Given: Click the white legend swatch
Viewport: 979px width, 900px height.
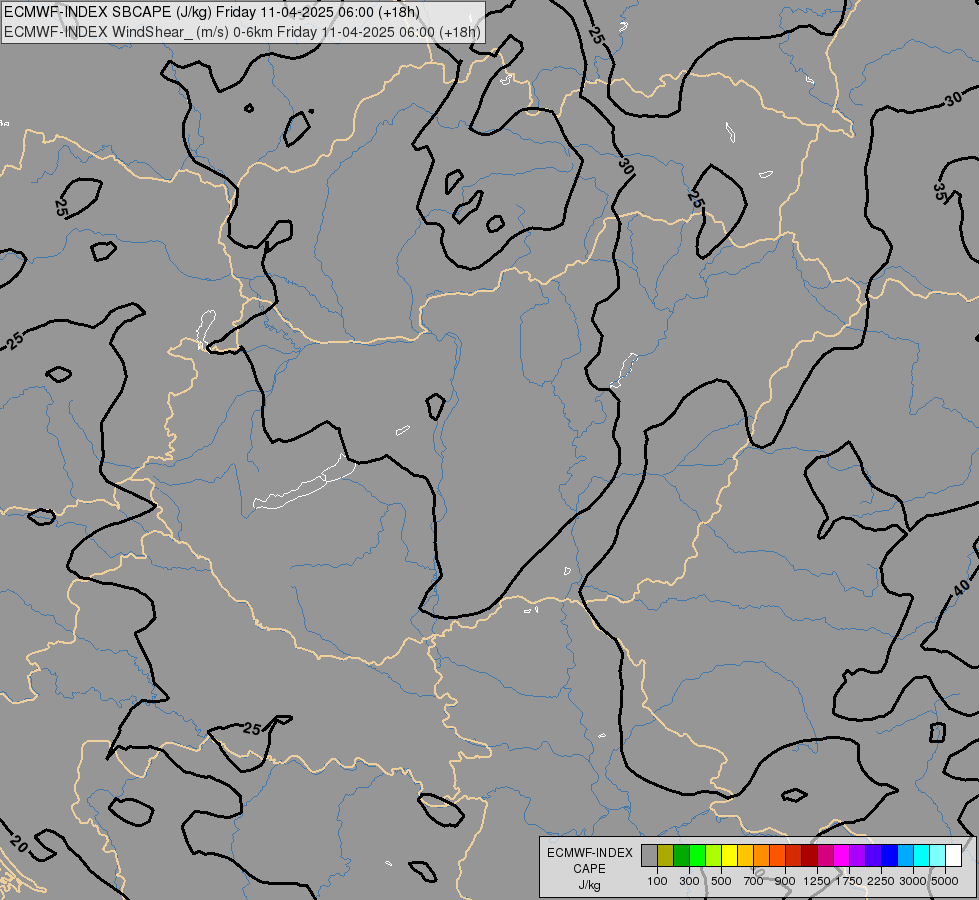Looking at the screenshot, I should [x=953, y=855].
